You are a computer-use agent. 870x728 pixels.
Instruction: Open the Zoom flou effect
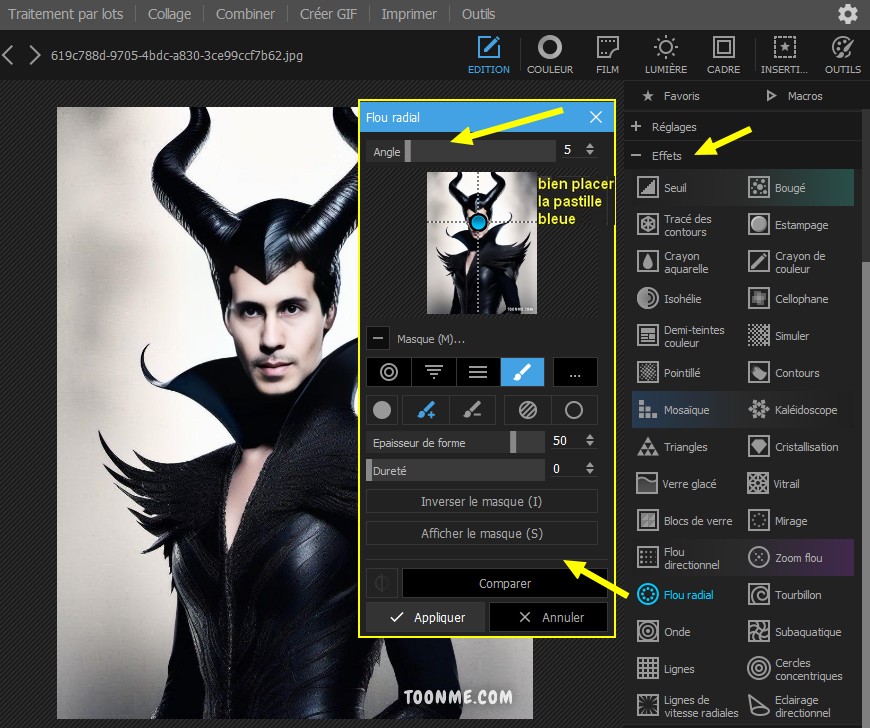pos(798,558)
